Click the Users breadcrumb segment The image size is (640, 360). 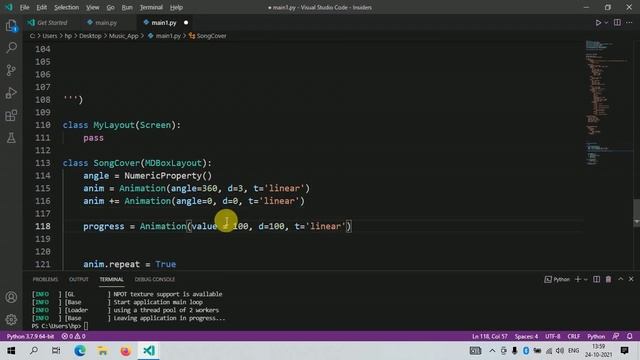point(50,36)
